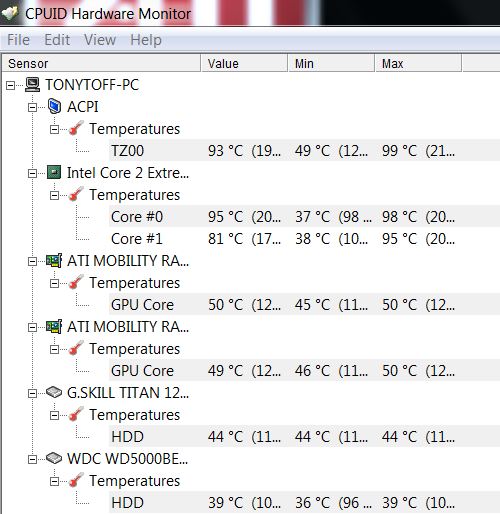This screenshot has width=500, height=514.
Task: Select the Intel Core 2 Extre... label
Action: [x=128, y=173]
